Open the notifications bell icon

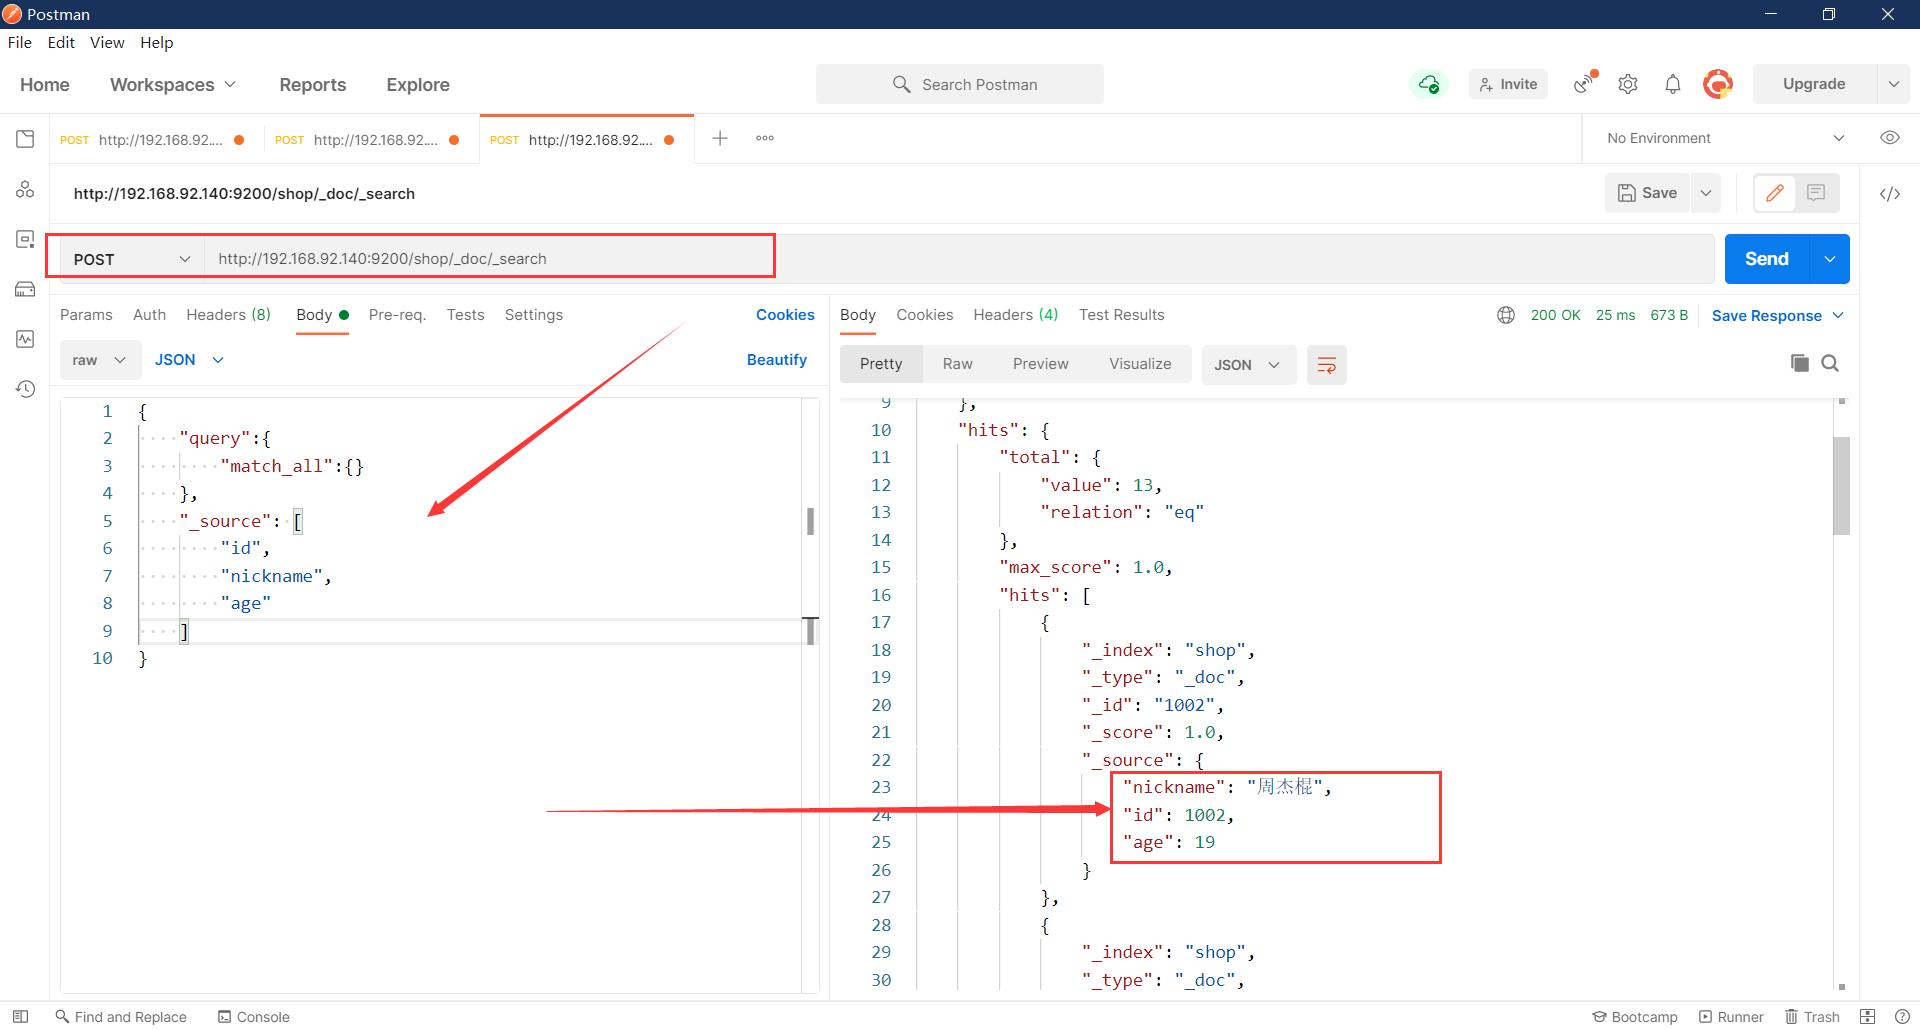pyautogui.click(x=1673, y=84)
